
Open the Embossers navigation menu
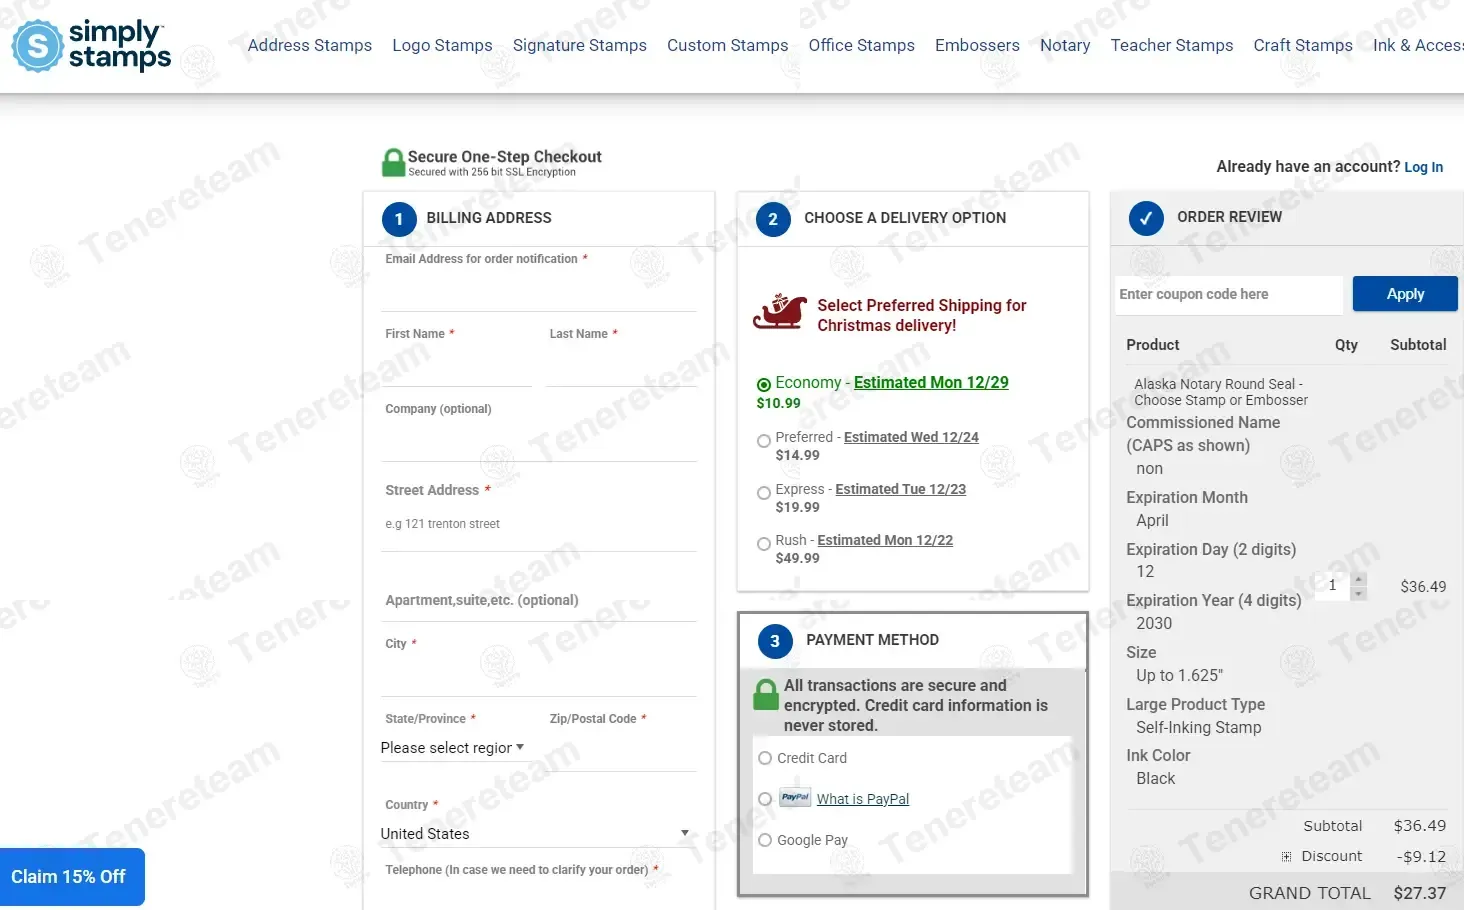pyautogui.click(x=976, y=45)
